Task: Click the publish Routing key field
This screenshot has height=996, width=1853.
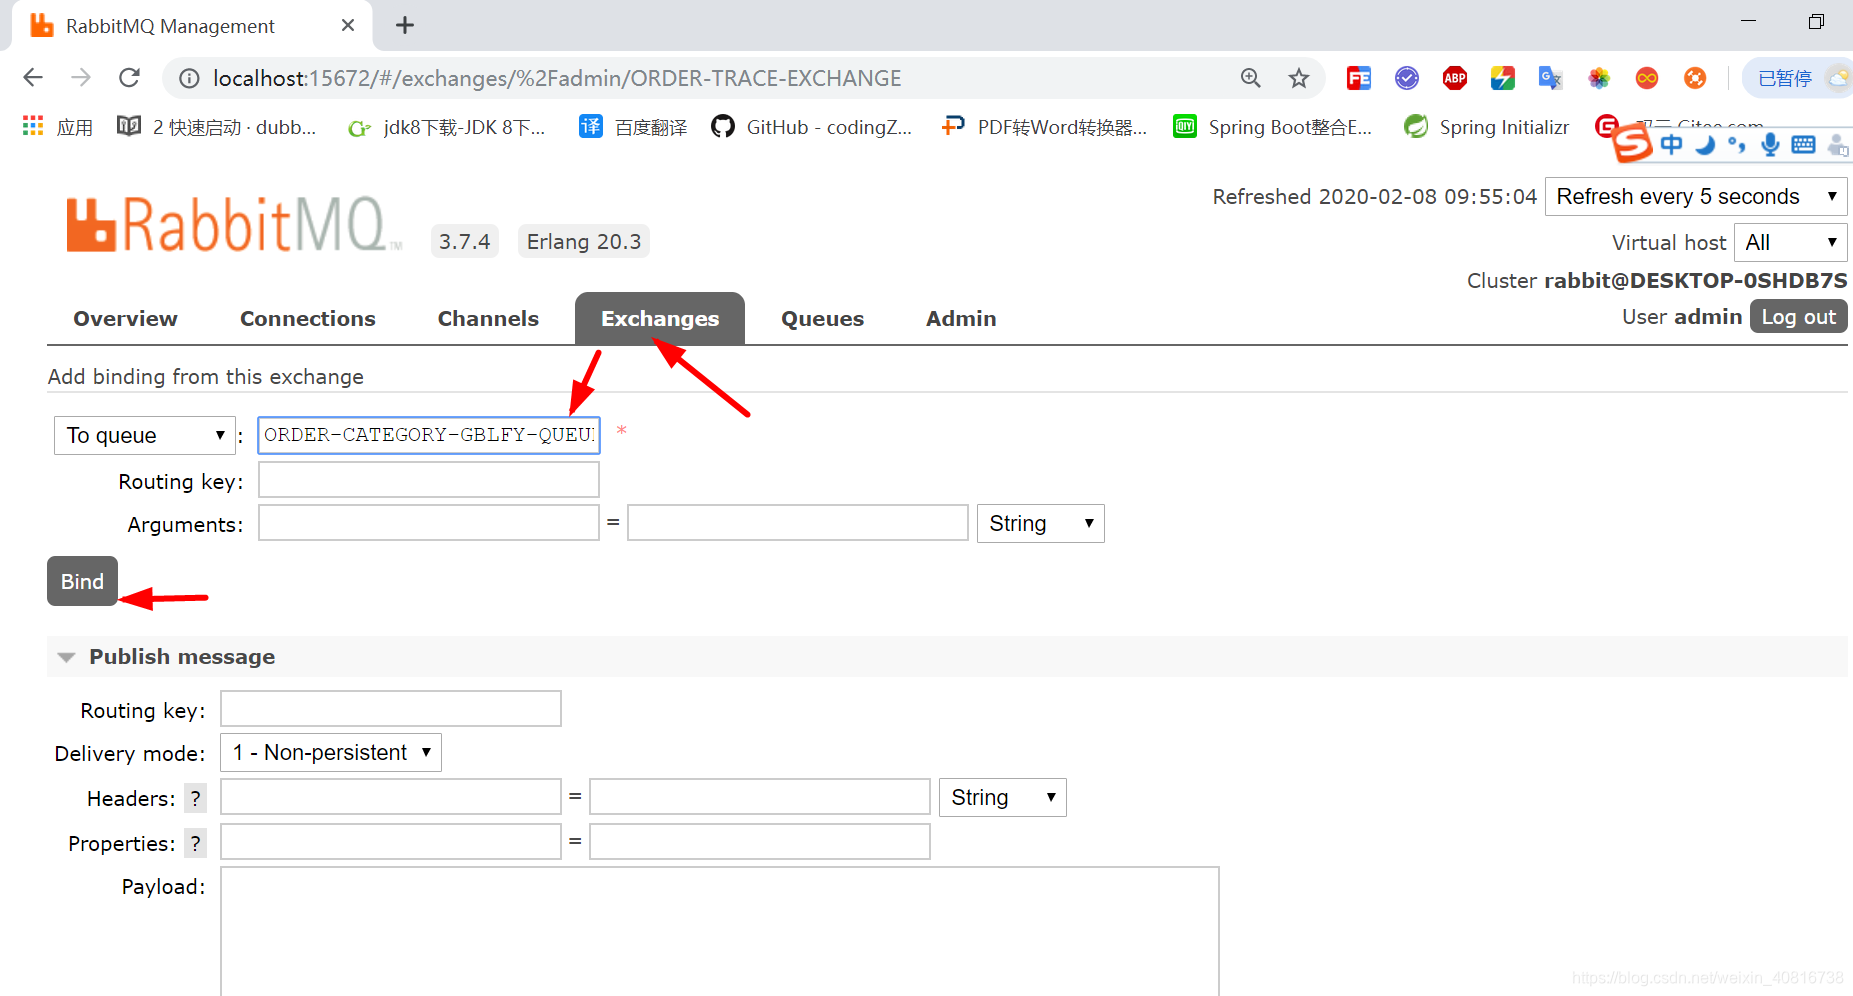Action: 391,708
